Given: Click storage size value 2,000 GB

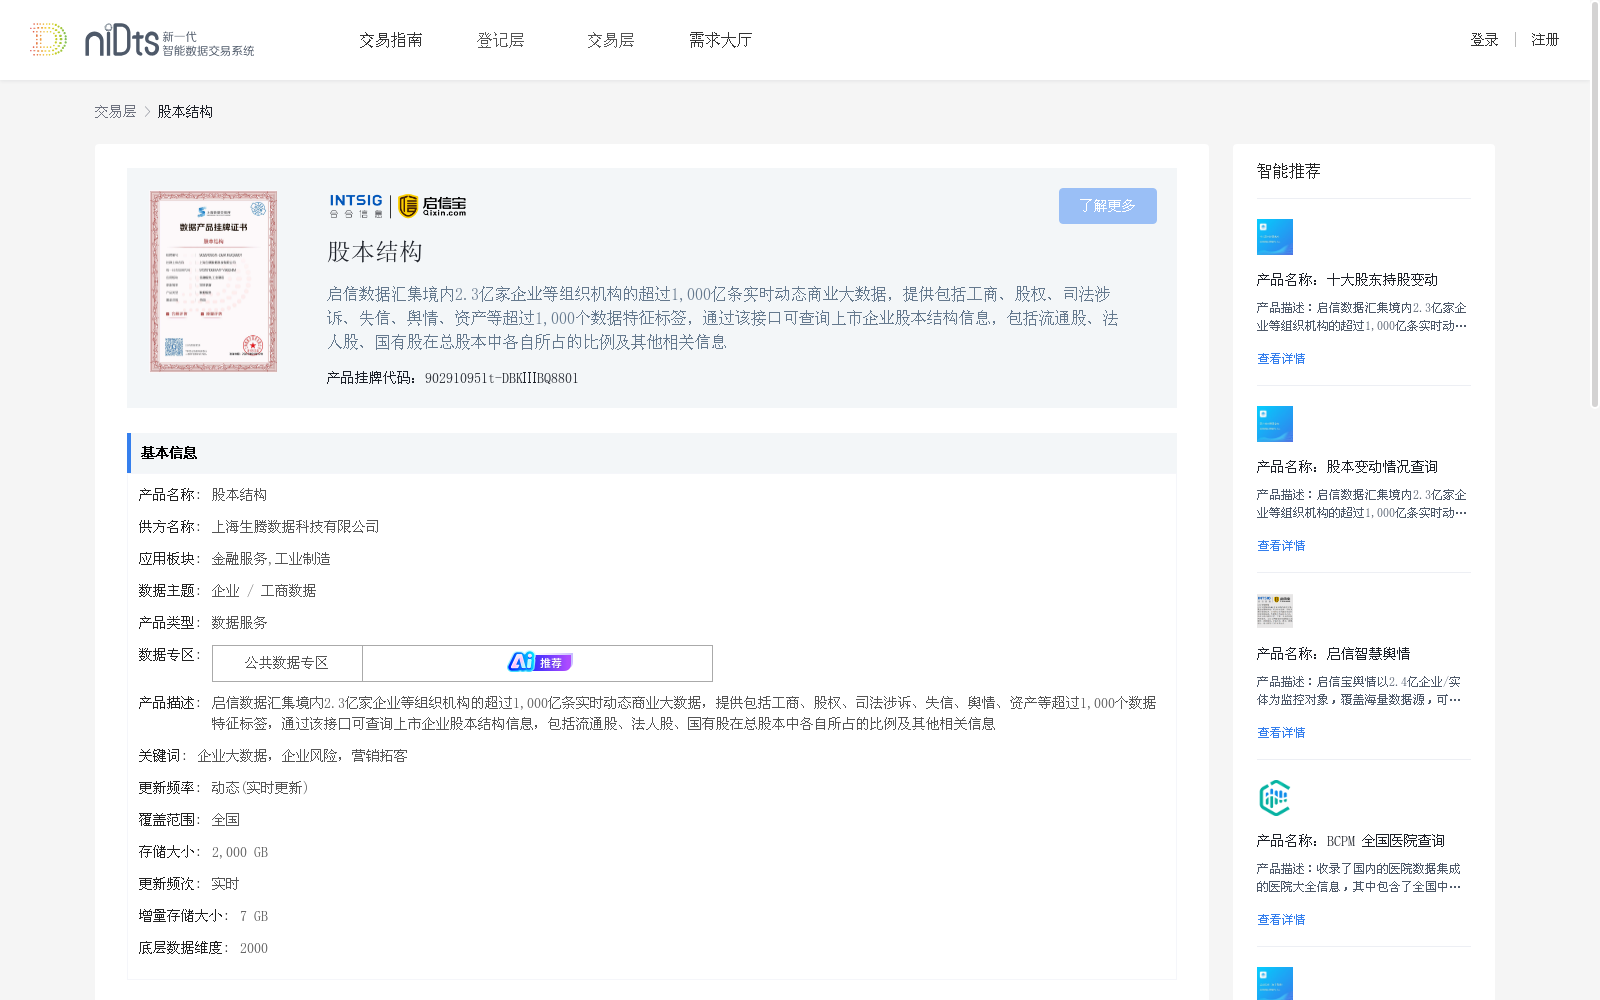Looking at the screenshot, I should (240, 852).
